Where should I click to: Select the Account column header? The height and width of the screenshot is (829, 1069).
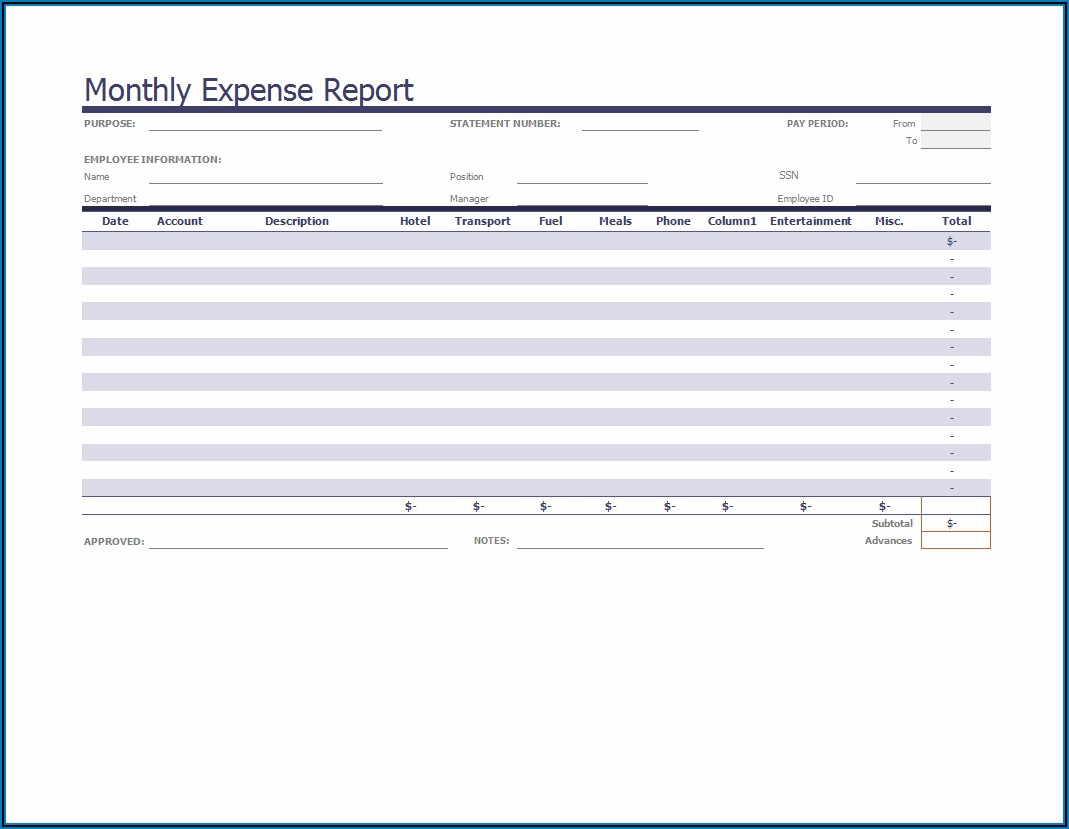[180, 221]
